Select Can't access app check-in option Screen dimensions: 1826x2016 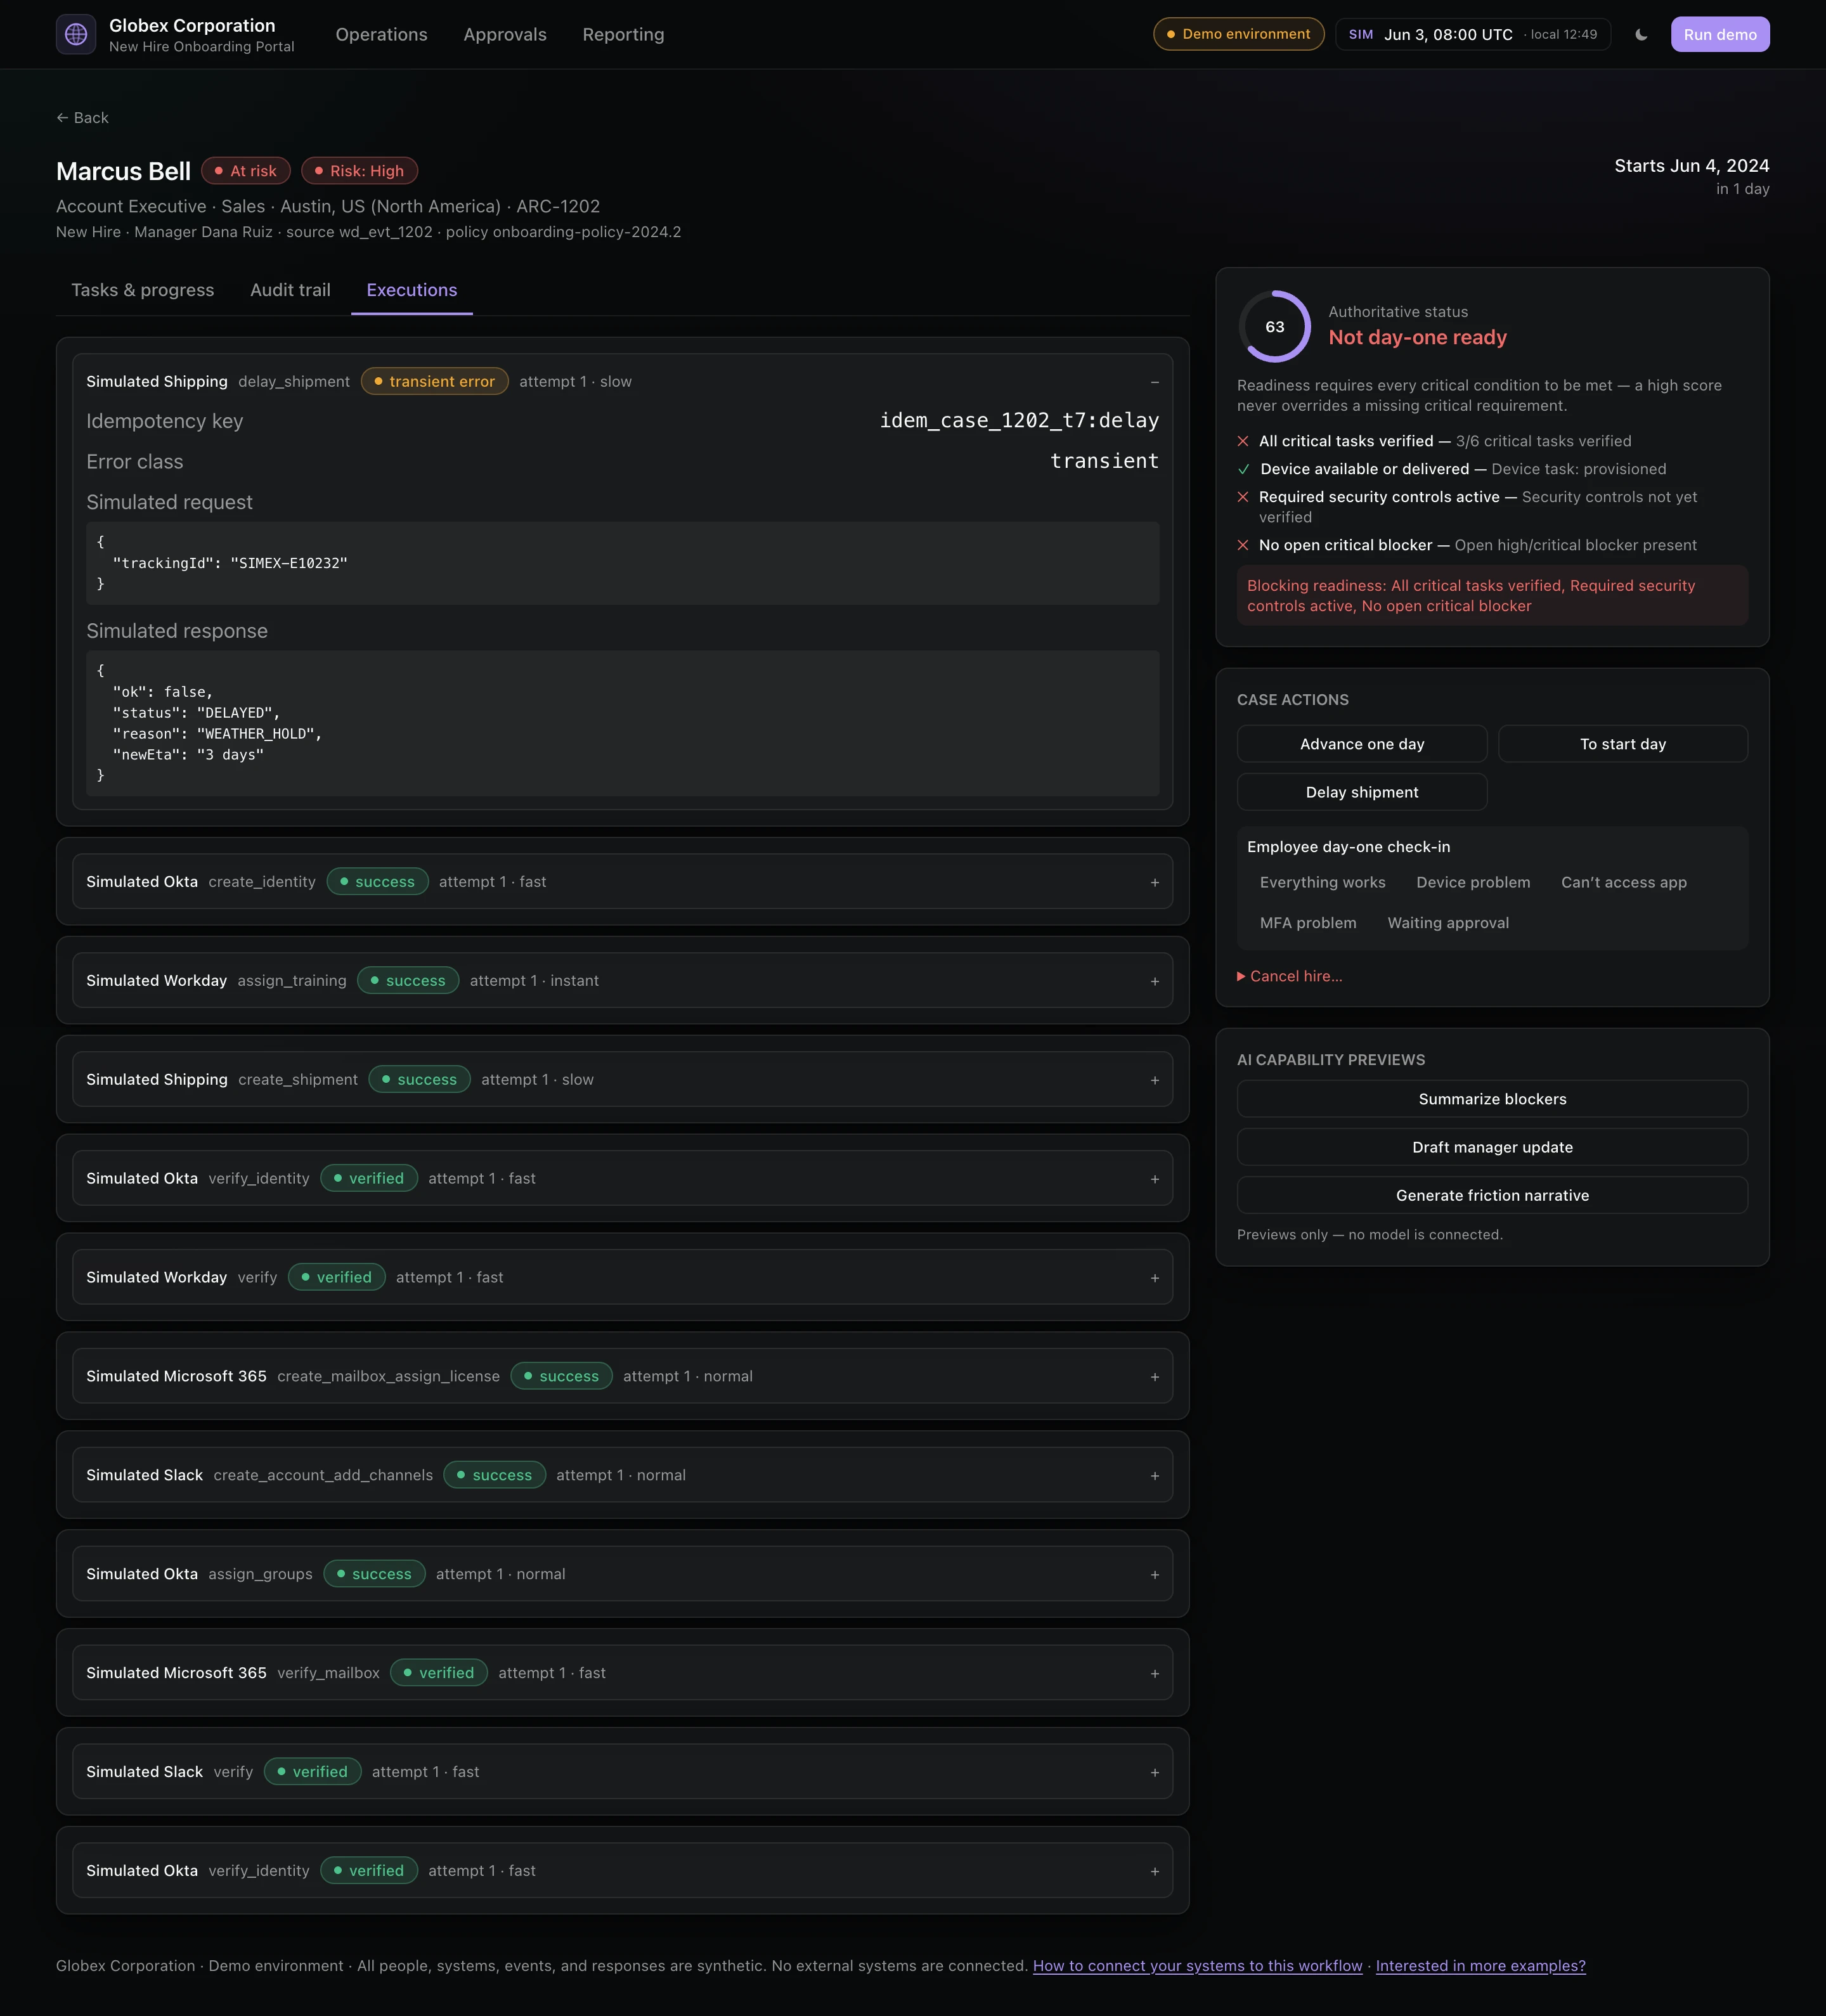point(1624,882)
